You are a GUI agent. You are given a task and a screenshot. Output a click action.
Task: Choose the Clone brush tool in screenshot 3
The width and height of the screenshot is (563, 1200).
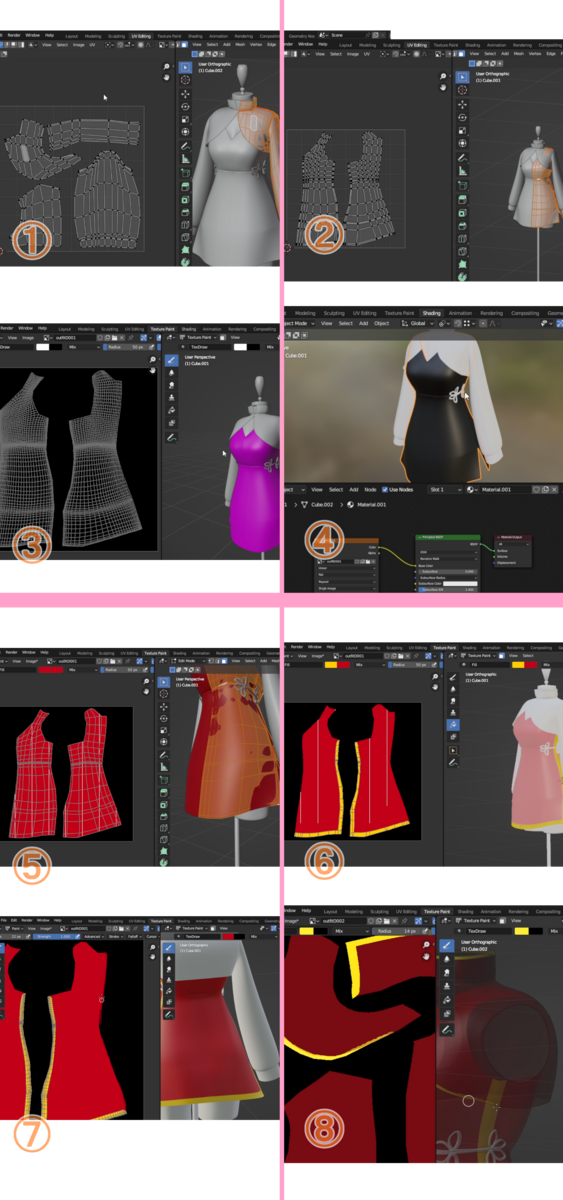pyautogui.click(x=171, y=398)
